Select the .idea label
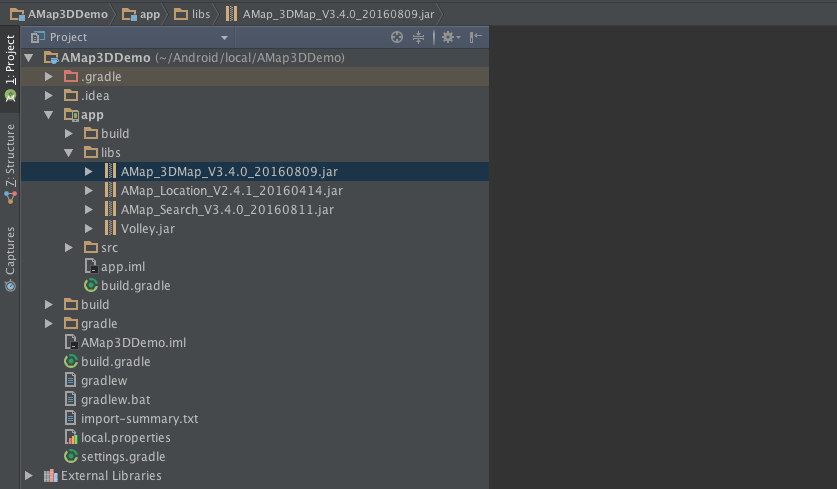 click(95, 96)
